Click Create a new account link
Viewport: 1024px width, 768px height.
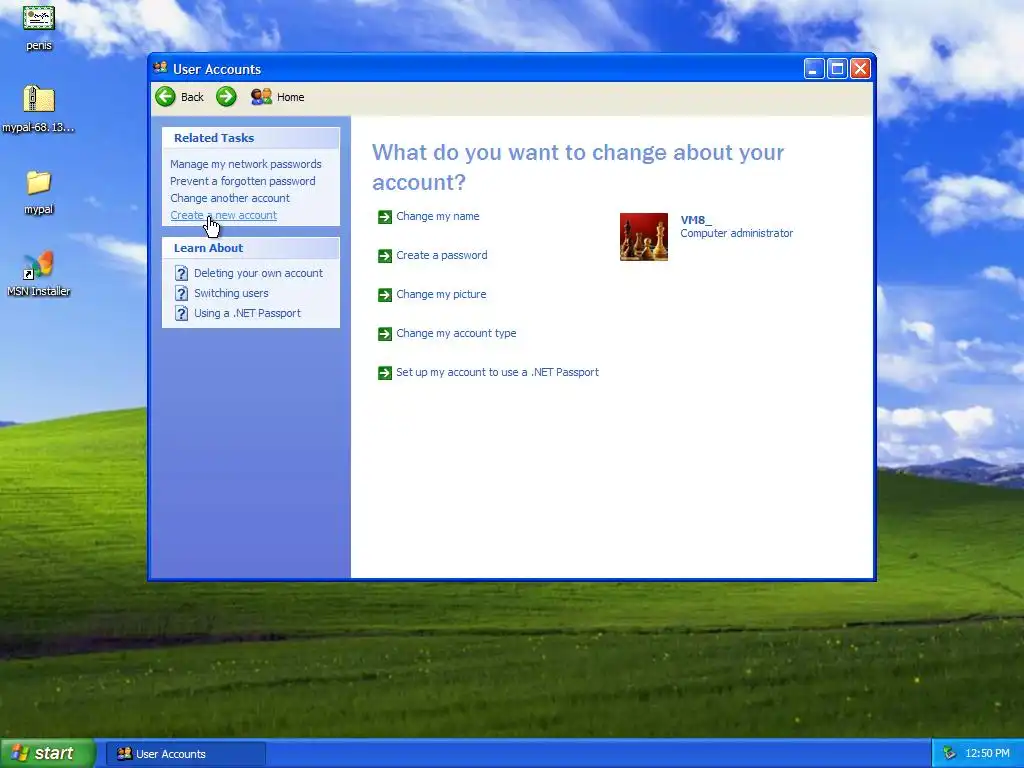point(223,215)
